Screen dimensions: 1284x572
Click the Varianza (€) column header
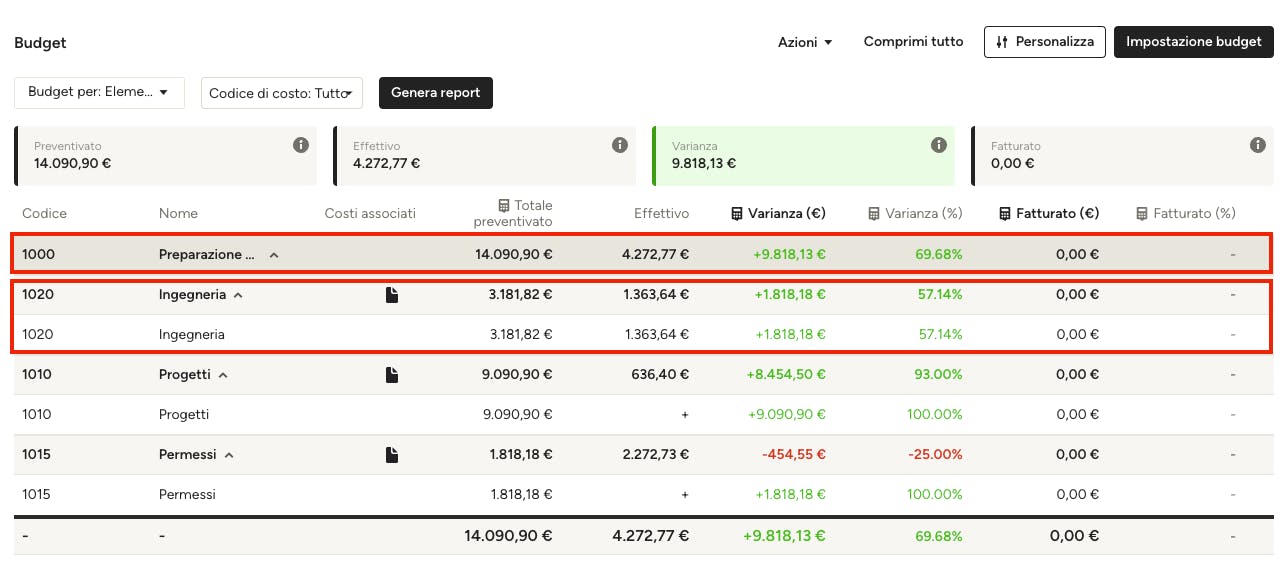coord(778,213)
